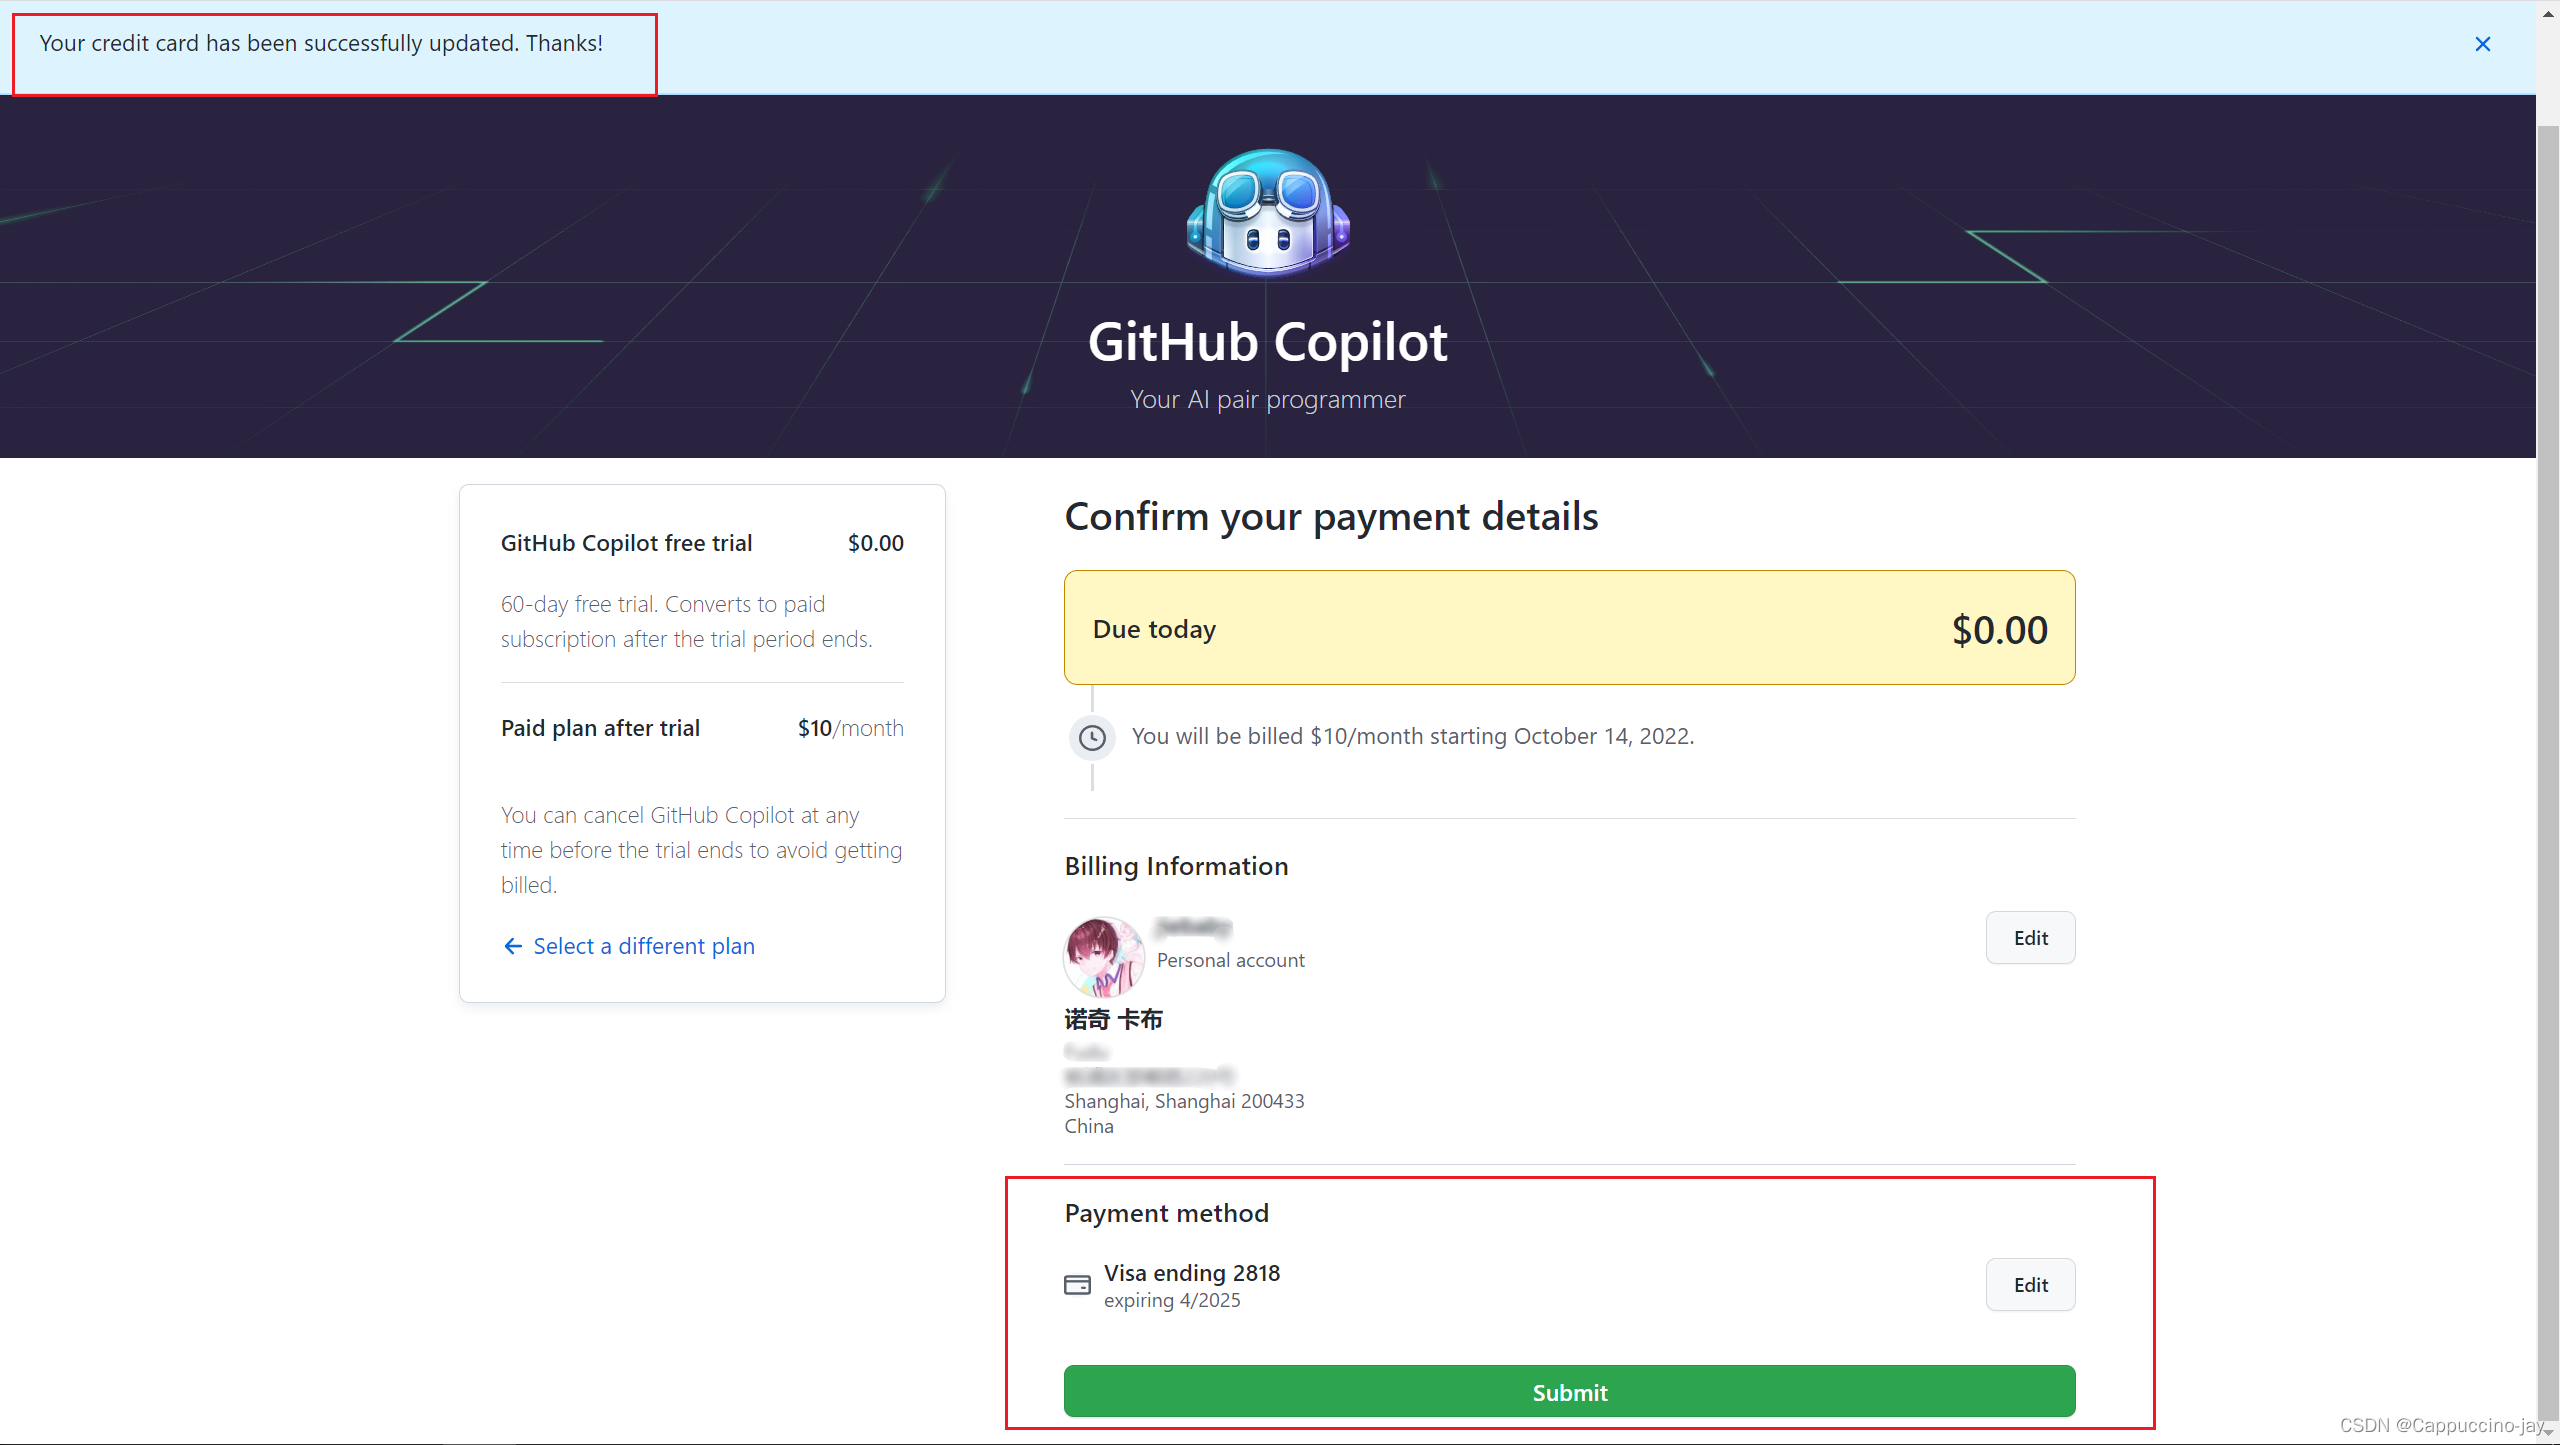Viewport: 2560px width, 1445px height.
Task: Click the '$10/month' price
Action: pos(850,728)
